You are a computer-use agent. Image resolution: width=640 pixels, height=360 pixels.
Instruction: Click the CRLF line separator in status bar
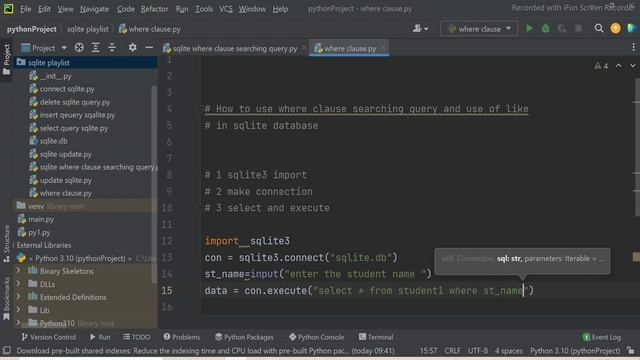pos(452,351)
